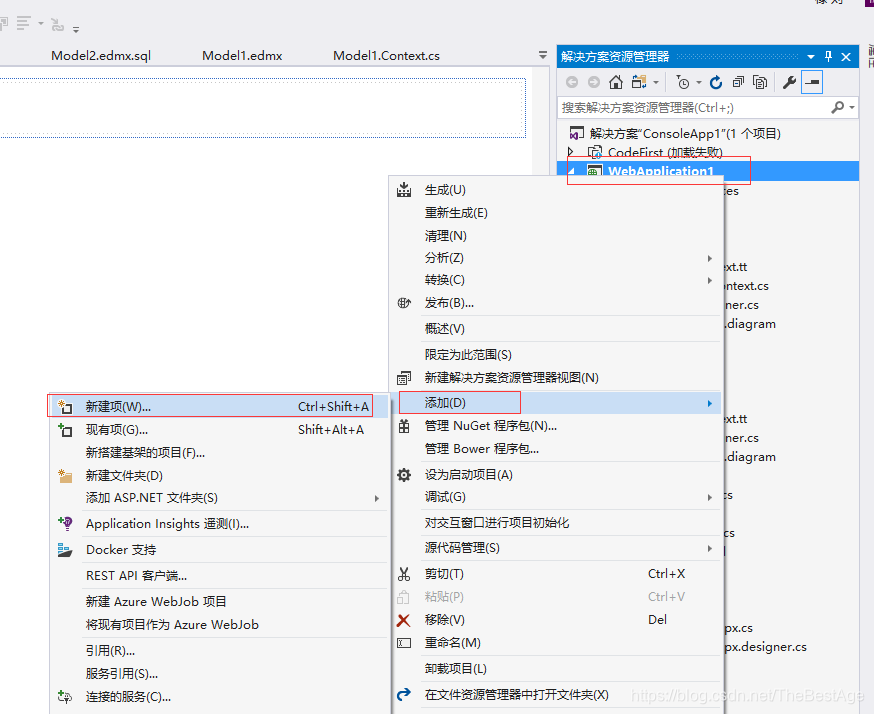
Task: Expand the CodeFirst project node
Action: (570, 152)
